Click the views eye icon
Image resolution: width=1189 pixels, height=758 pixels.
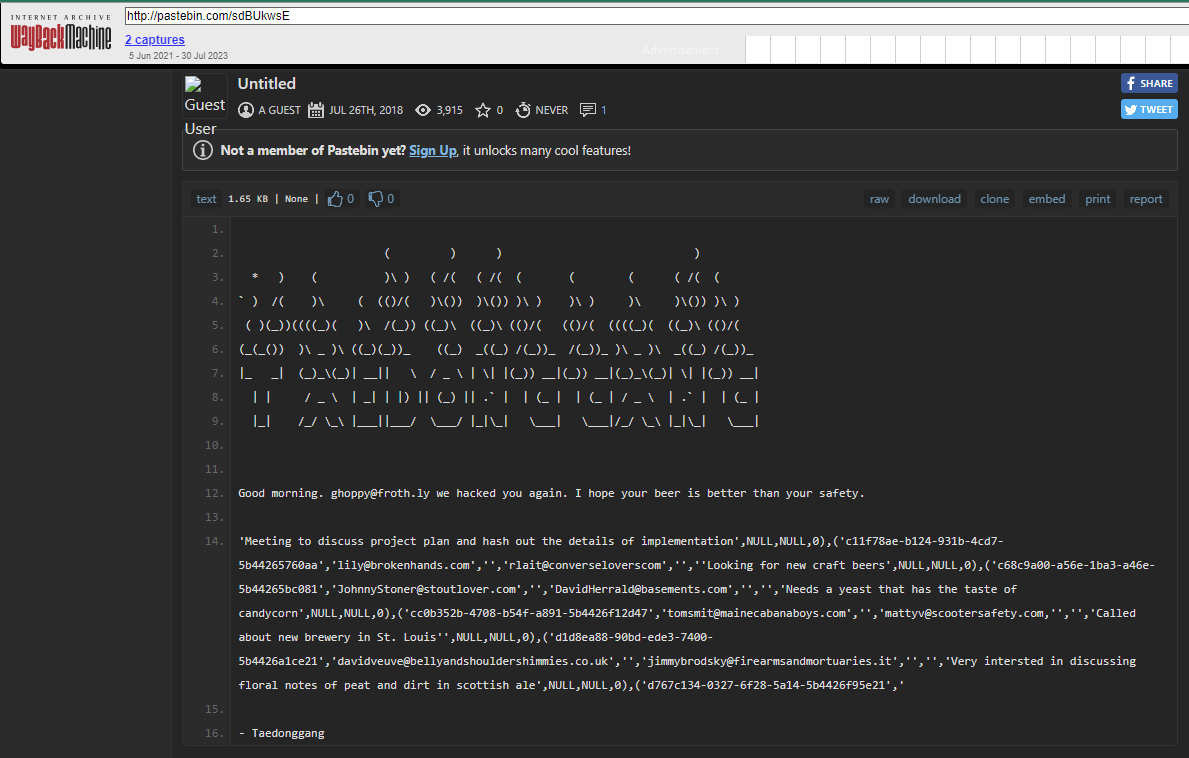(423, 110)
